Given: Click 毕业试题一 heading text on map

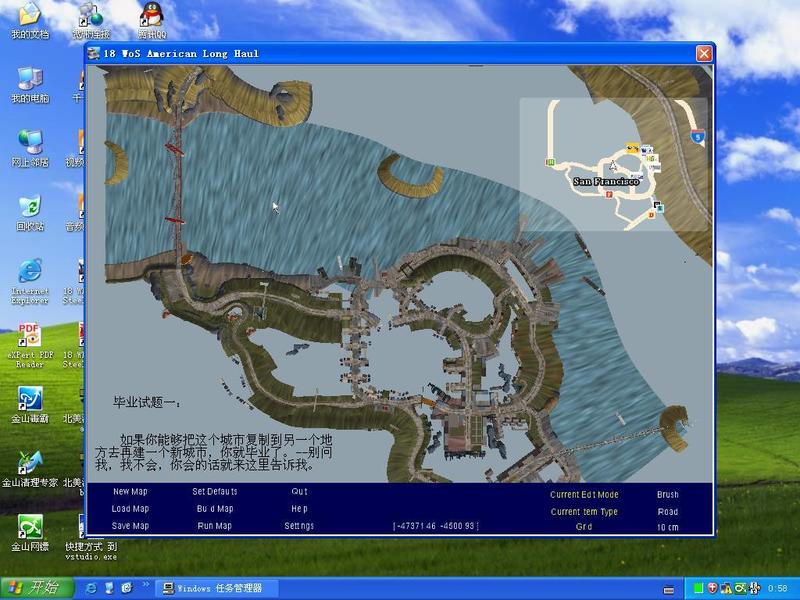Looking at the screenshot, I should [146, 403].
